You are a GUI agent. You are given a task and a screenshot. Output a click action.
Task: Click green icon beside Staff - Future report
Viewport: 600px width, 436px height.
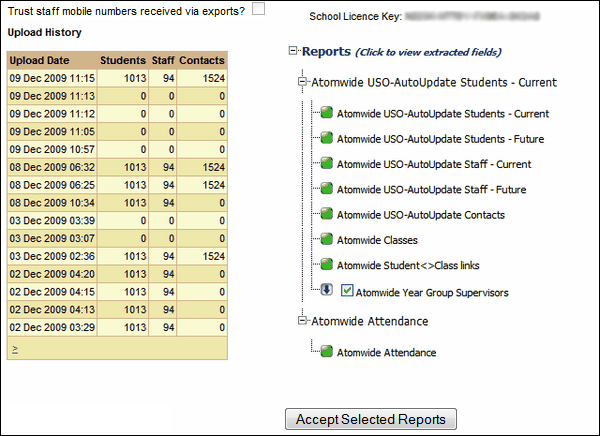(x=326, y=188)
